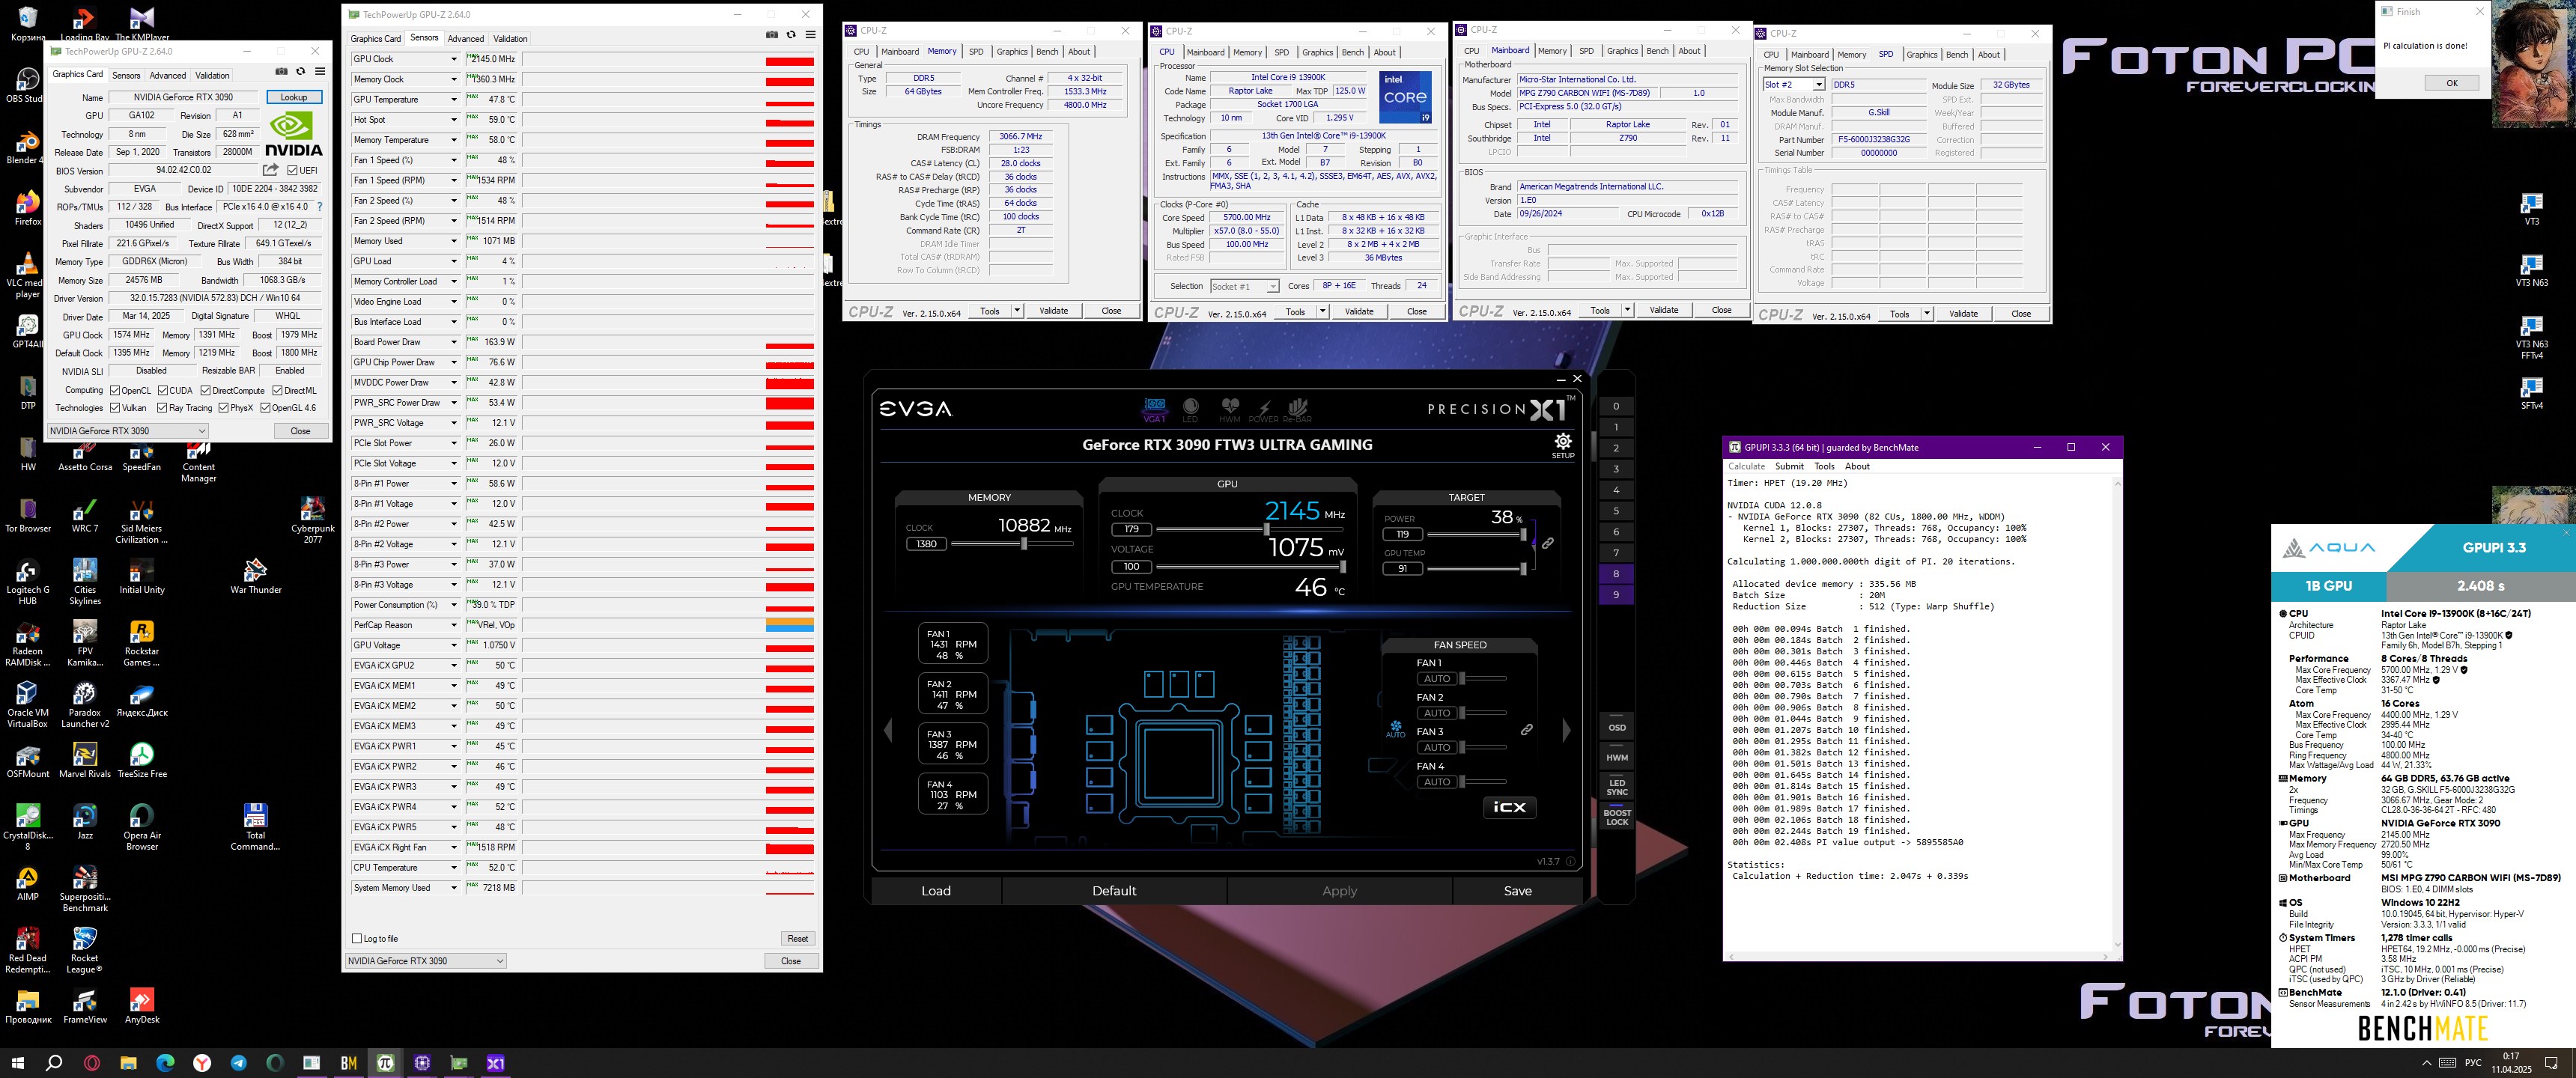Image resolution: width=2576 pixels, height=1078 pixels.
Task: Click the refresh icon in GPU-Z Sensors window
Action: pyautogui.click(x=791, y=34)
